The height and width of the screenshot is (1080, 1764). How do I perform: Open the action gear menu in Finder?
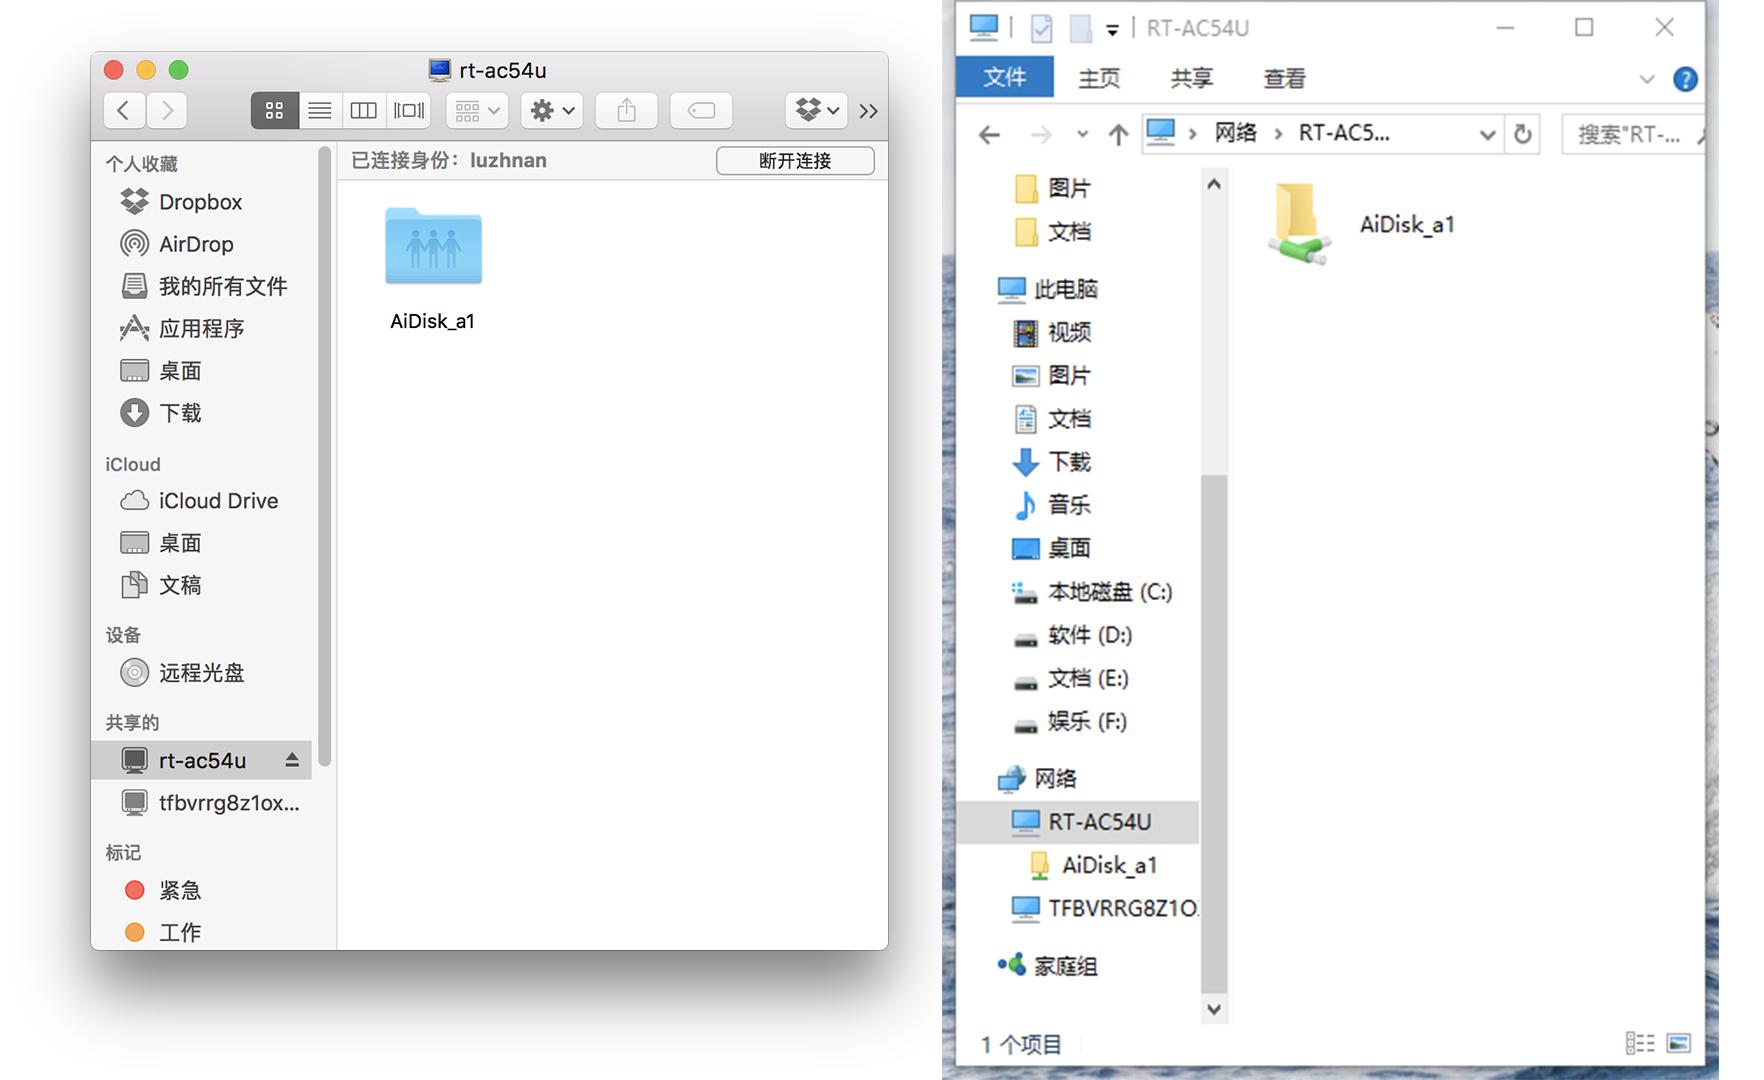[x=551, y=110]
